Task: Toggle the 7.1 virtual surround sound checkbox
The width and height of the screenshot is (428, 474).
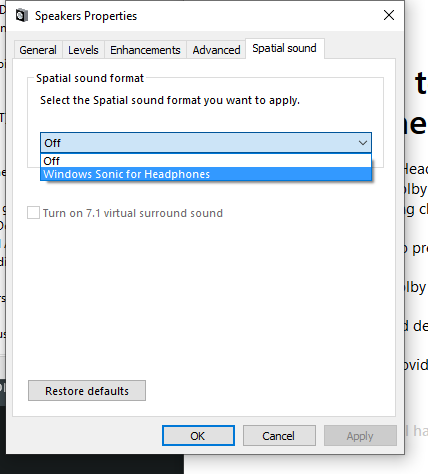Action: click(x=33, y=213)
